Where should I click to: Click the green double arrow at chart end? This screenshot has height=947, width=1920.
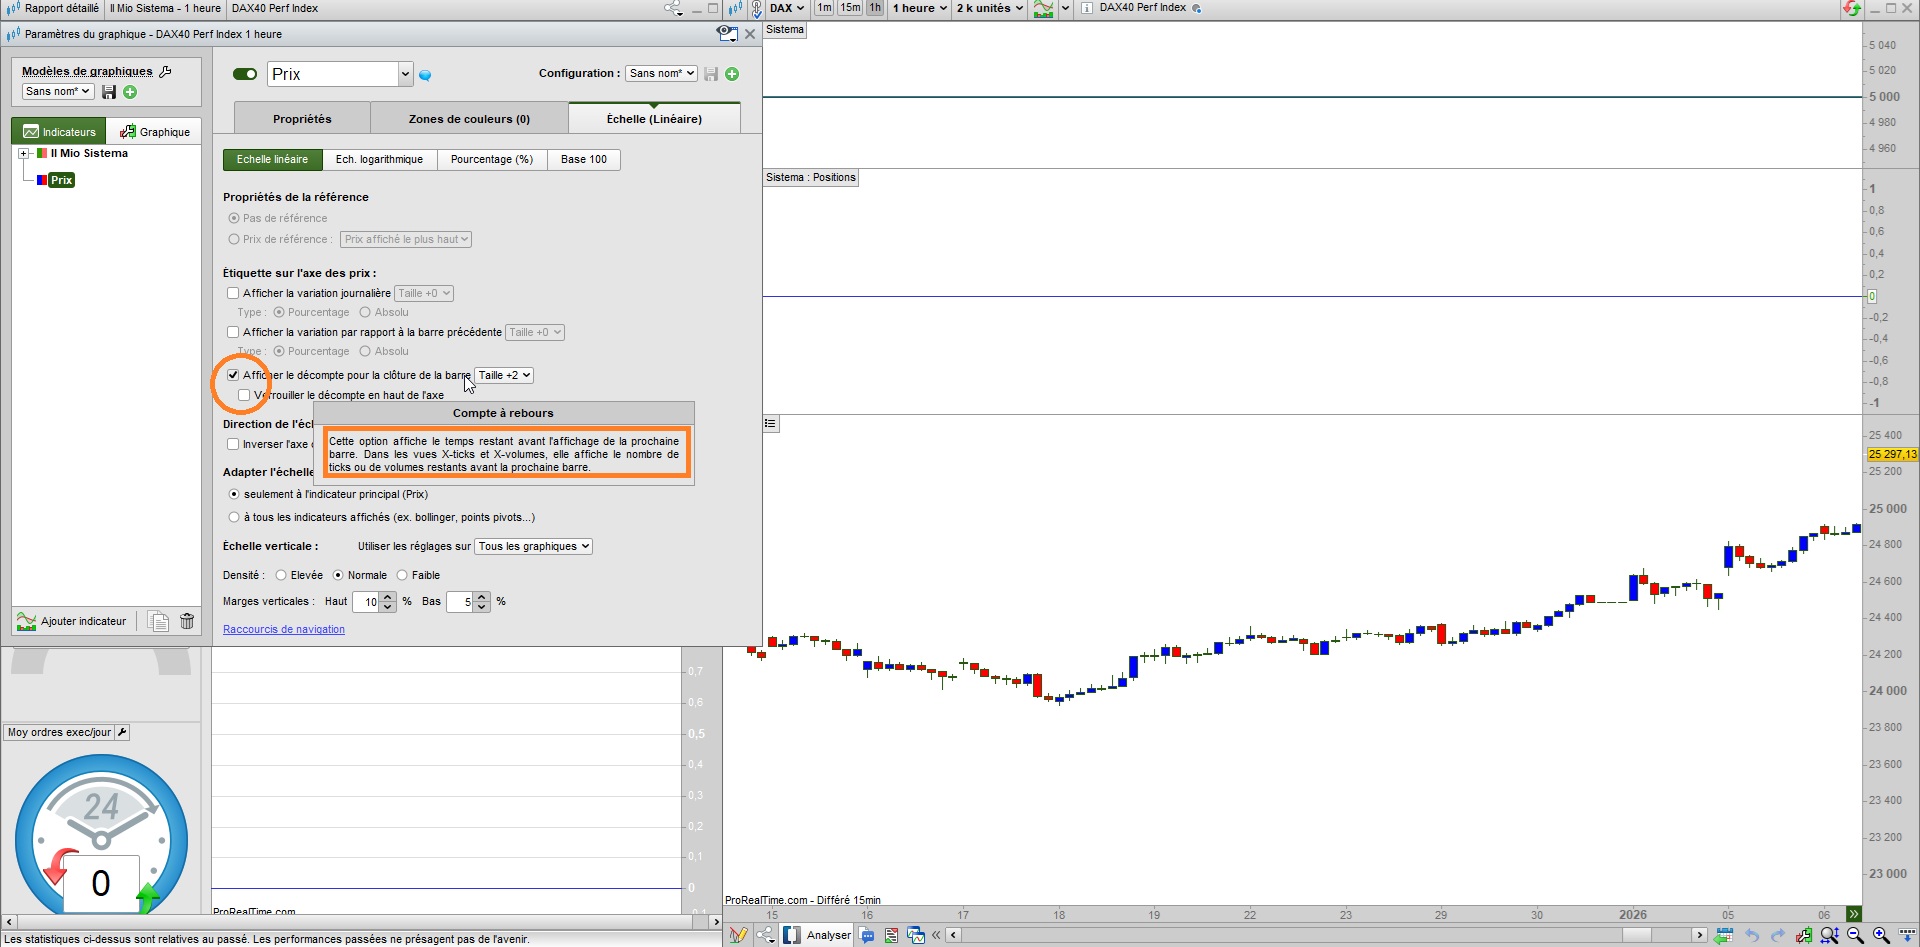pyautogui.click(x=1853, y=914)
